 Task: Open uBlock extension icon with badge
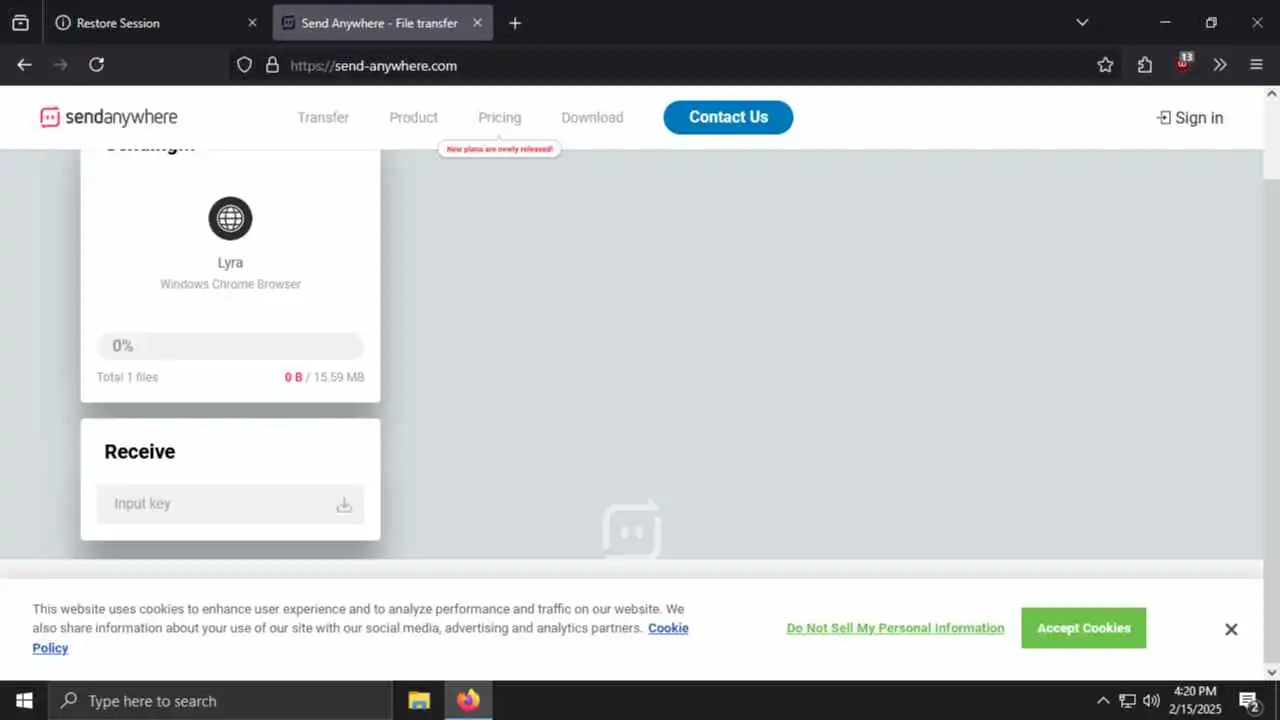pos(1183,63)
